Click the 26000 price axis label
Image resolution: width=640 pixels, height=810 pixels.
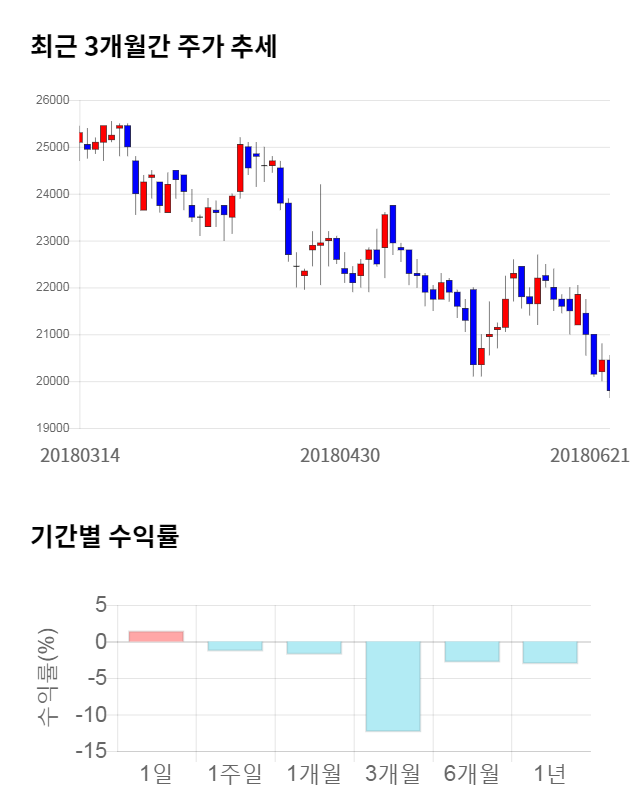51,100
